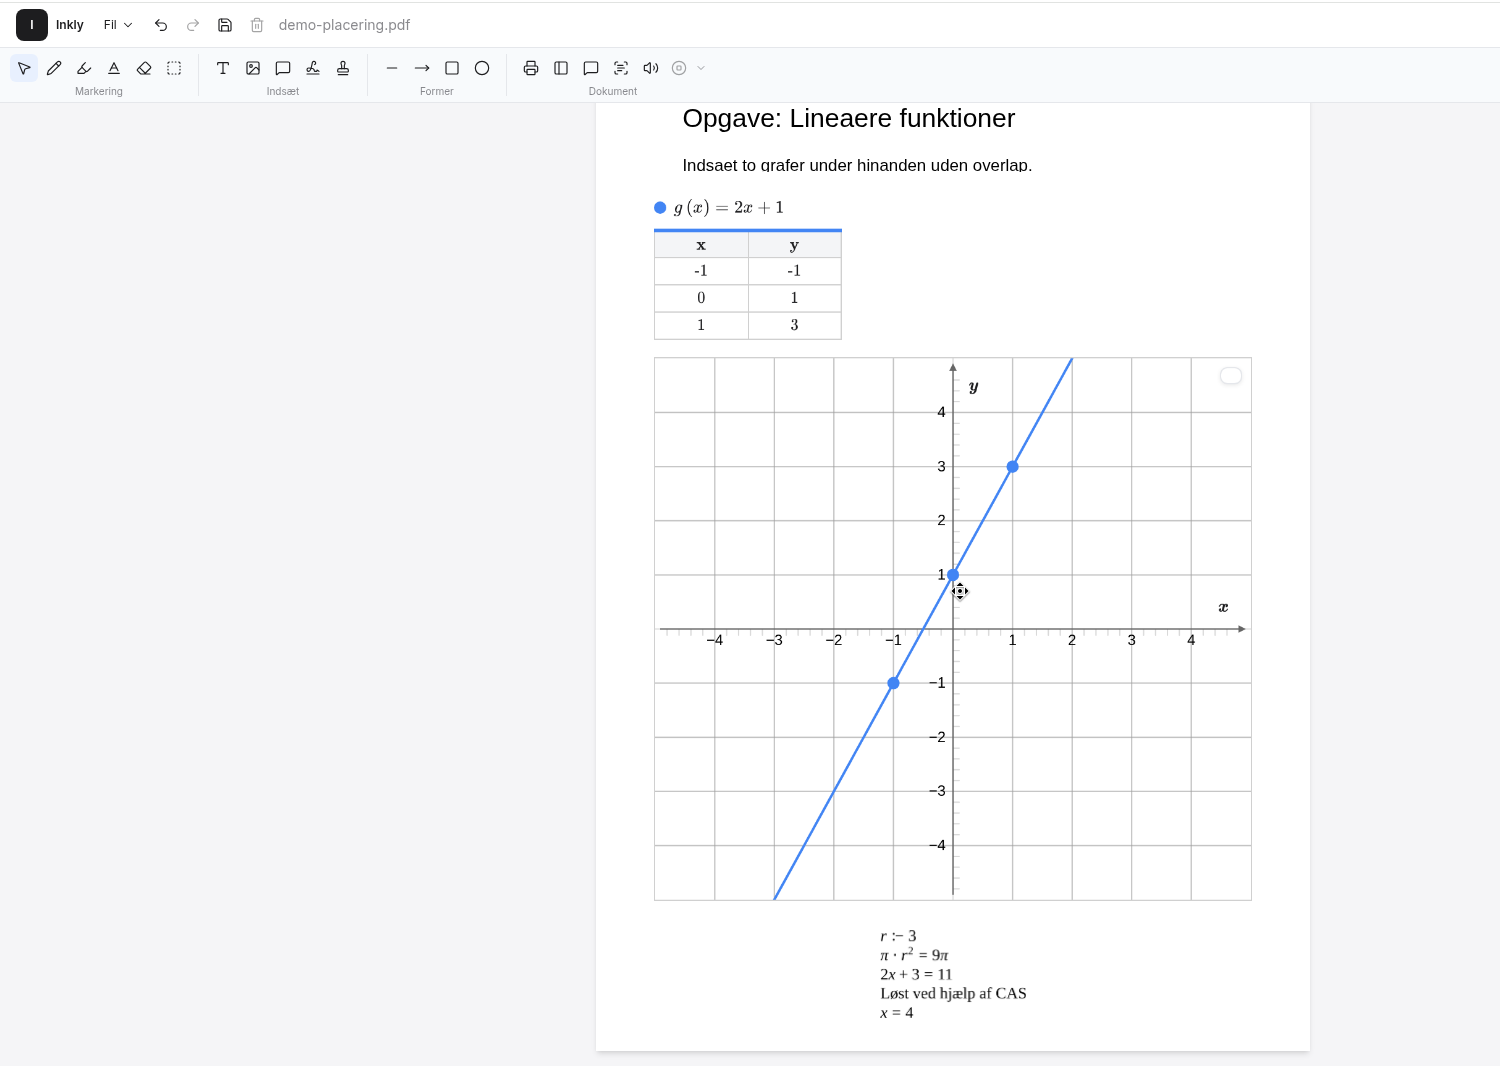
Task: Click the text "Løst ved hjælp af CAS"
Action: (953, 993)
